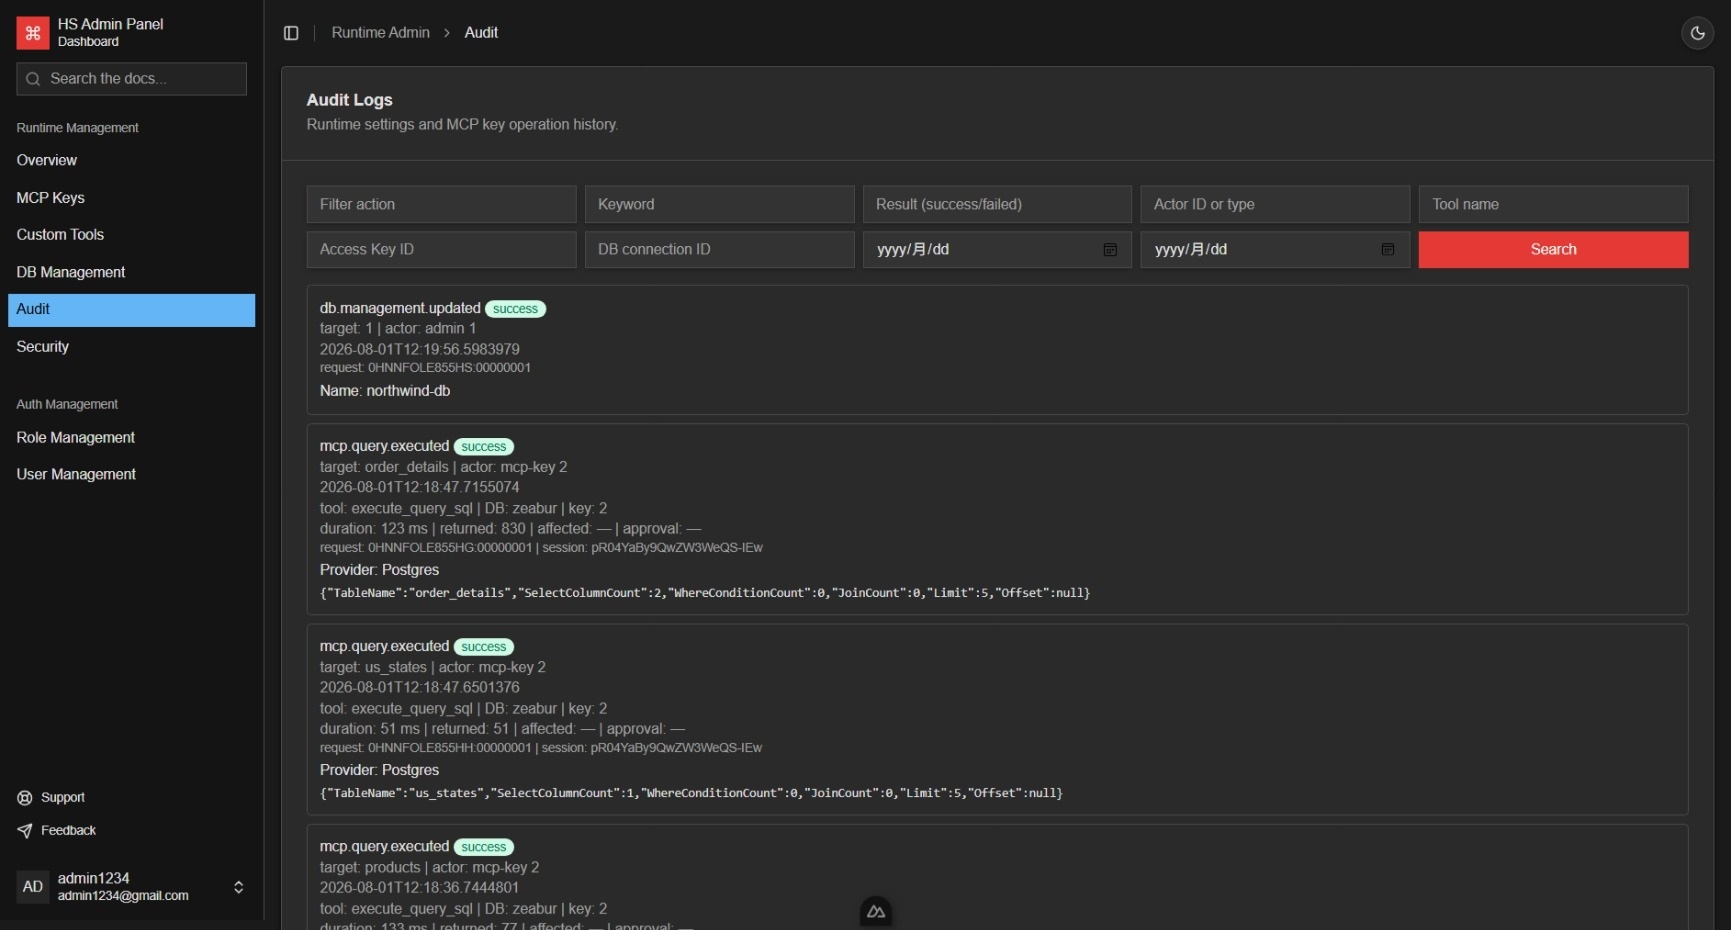Open the Support lifebuoy icon
The image size is (1731, 930).
tap(25, 798)
